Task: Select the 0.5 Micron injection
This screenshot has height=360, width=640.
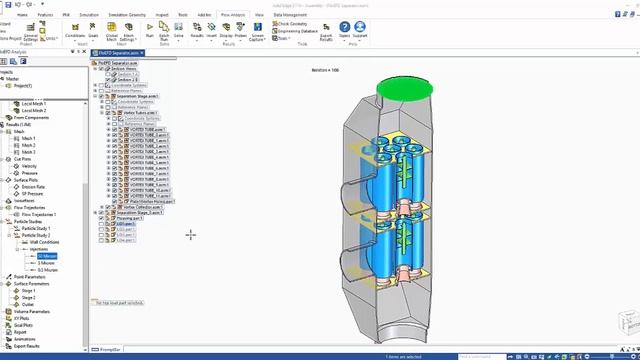Action: 48,270
